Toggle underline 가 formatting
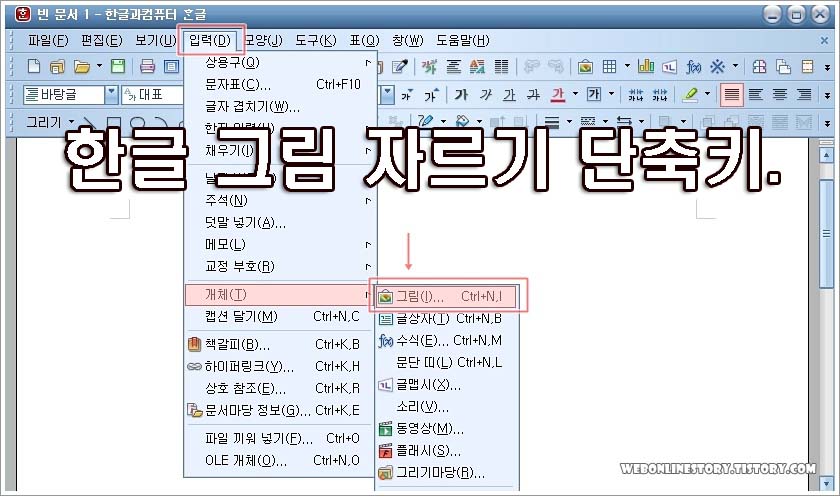The image size is (840, 496). pos(509,95)
